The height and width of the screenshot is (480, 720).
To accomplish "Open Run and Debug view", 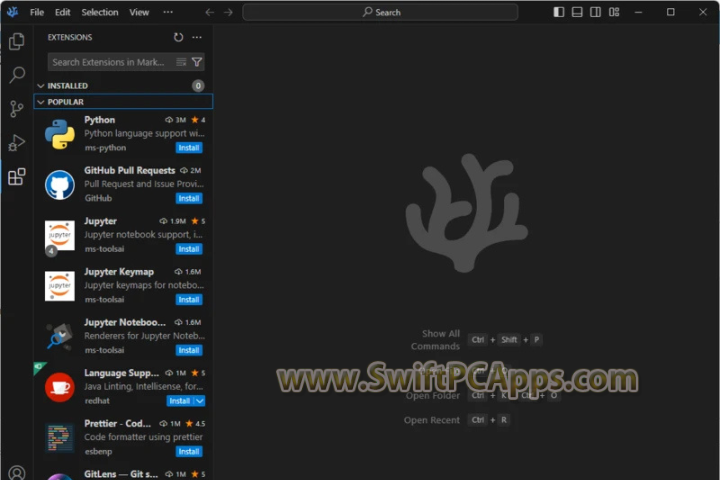I will [x=17, y=143].
